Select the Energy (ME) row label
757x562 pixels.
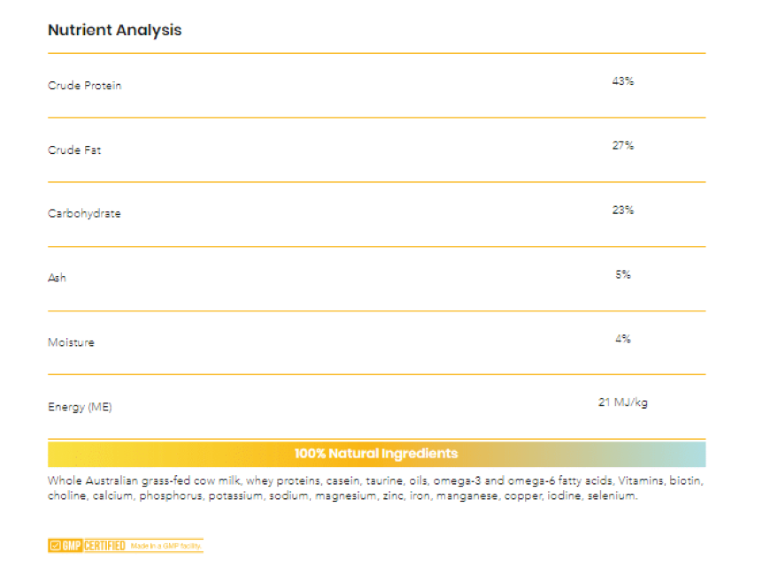[x=80, y=407]
